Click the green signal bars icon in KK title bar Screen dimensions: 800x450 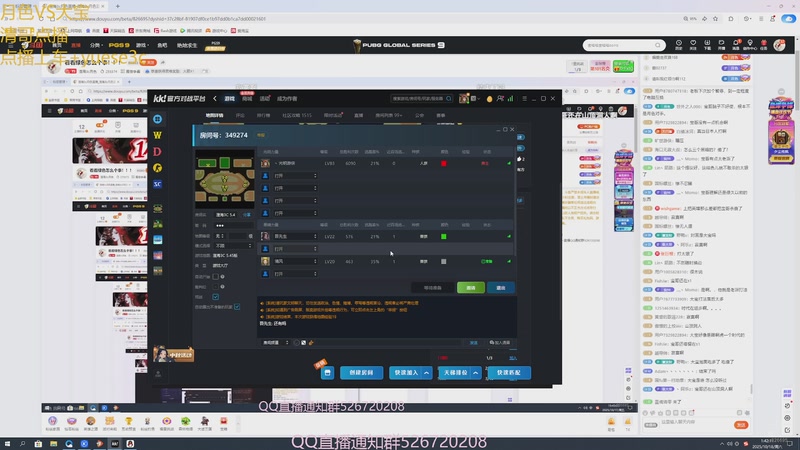[510, 98]
